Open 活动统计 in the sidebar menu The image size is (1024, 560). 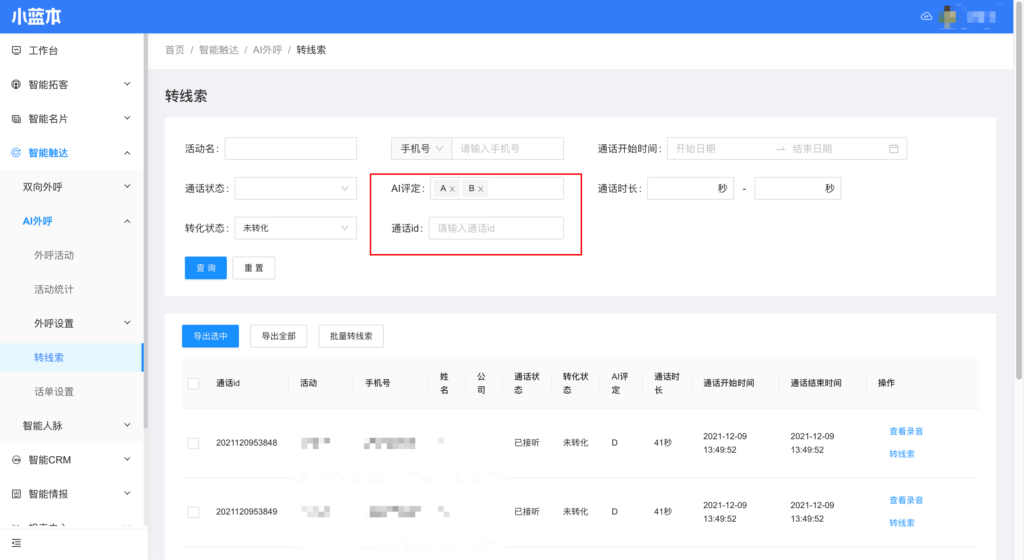(x=54, y=289)
